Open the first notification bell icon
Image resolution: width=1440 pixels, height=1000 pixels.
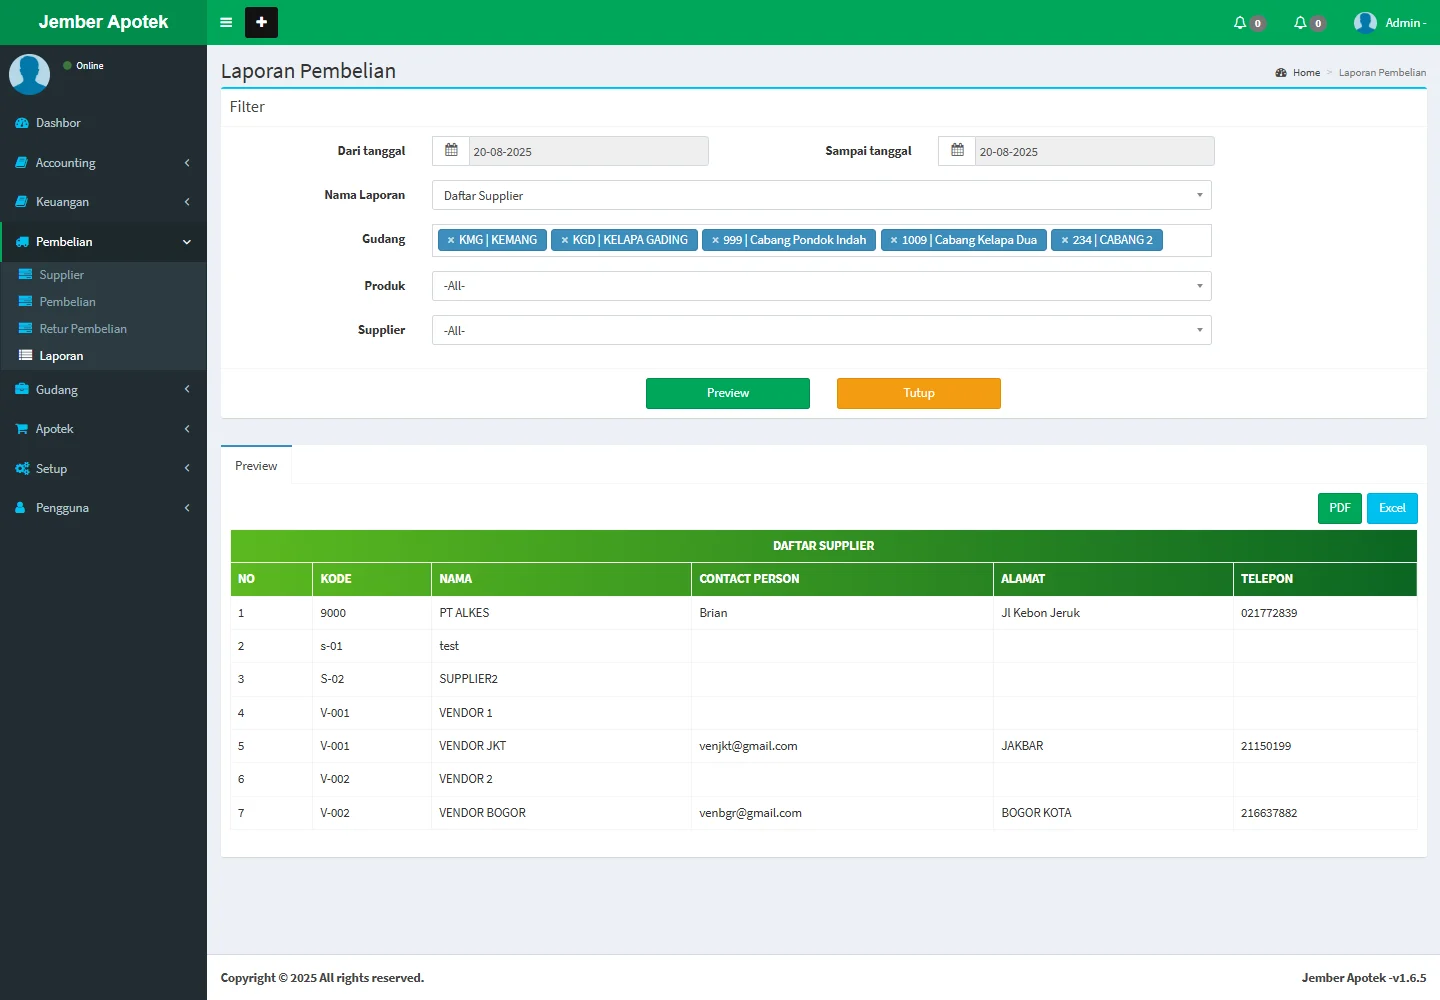(x=1240, y=22)
